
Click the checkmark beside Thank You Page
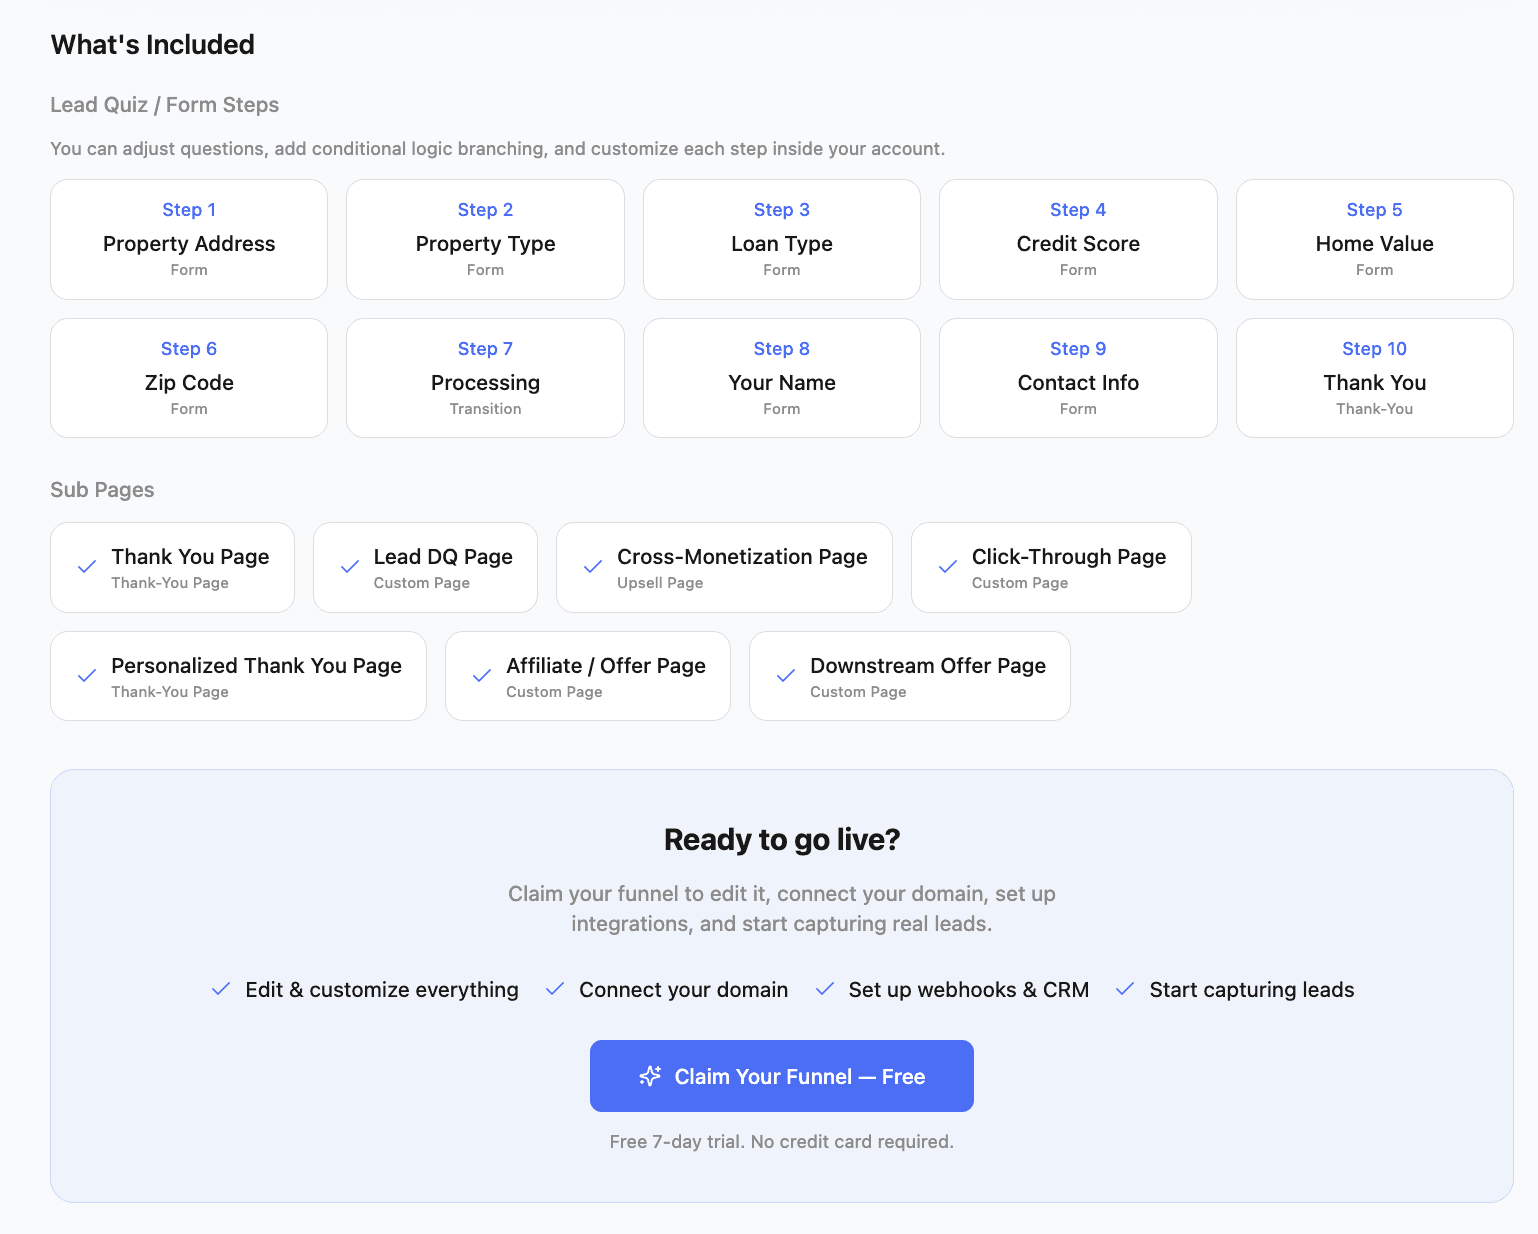click(x=86, y=567)
